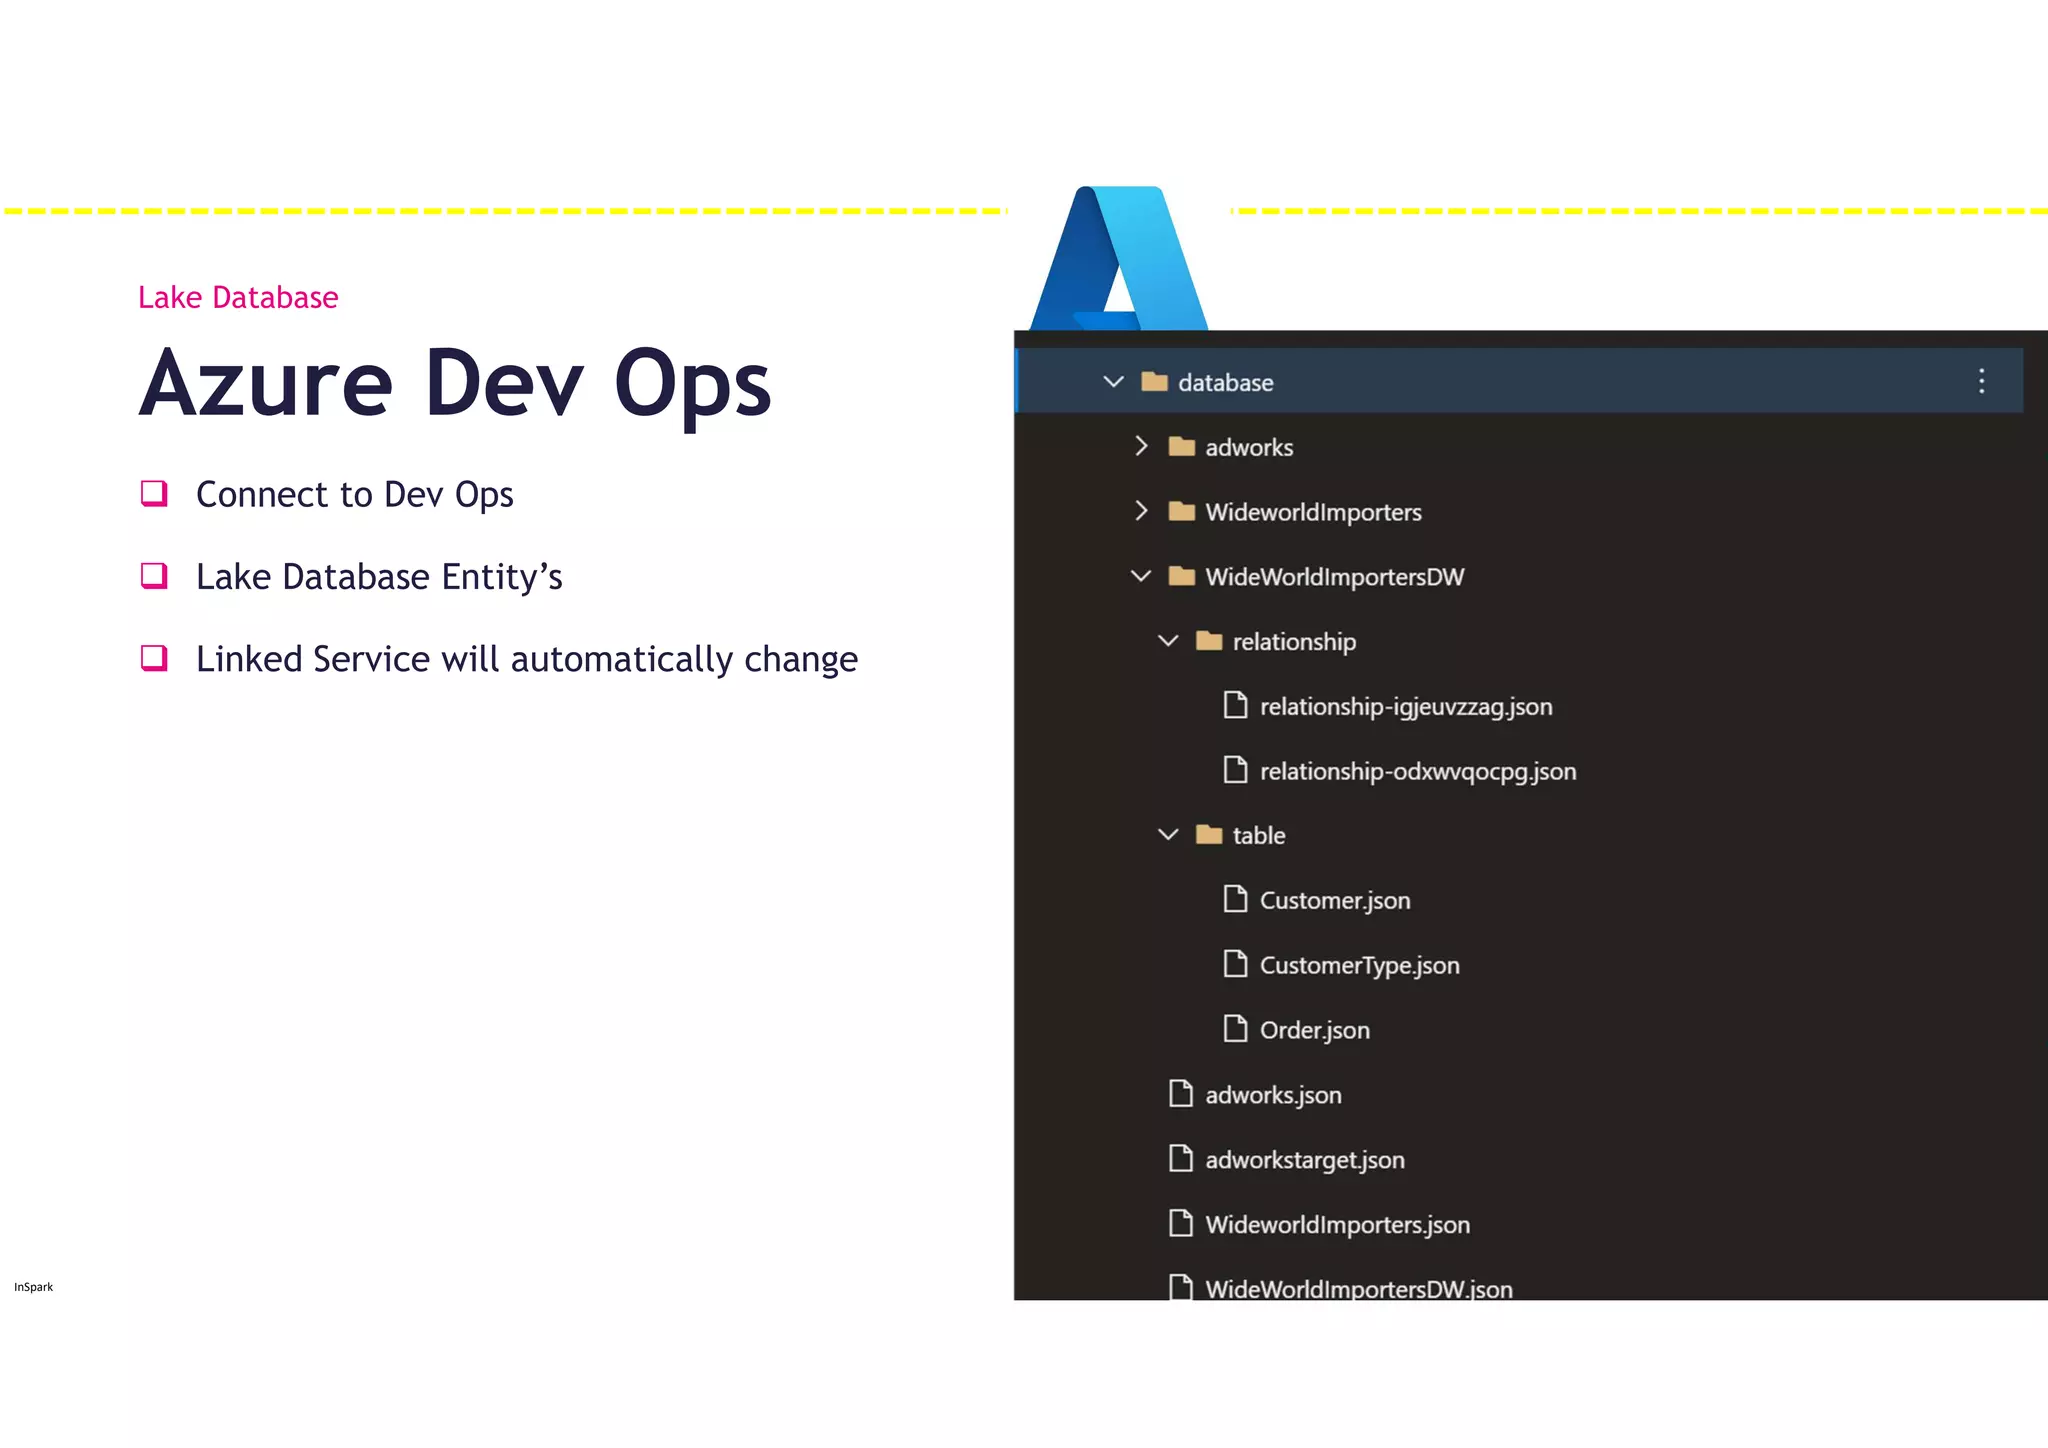Viewport: 2048px width, 1448px height.
Task: Click file icon of relationship-igjeuvzzag.json
Action: (x=1236, y=705)
